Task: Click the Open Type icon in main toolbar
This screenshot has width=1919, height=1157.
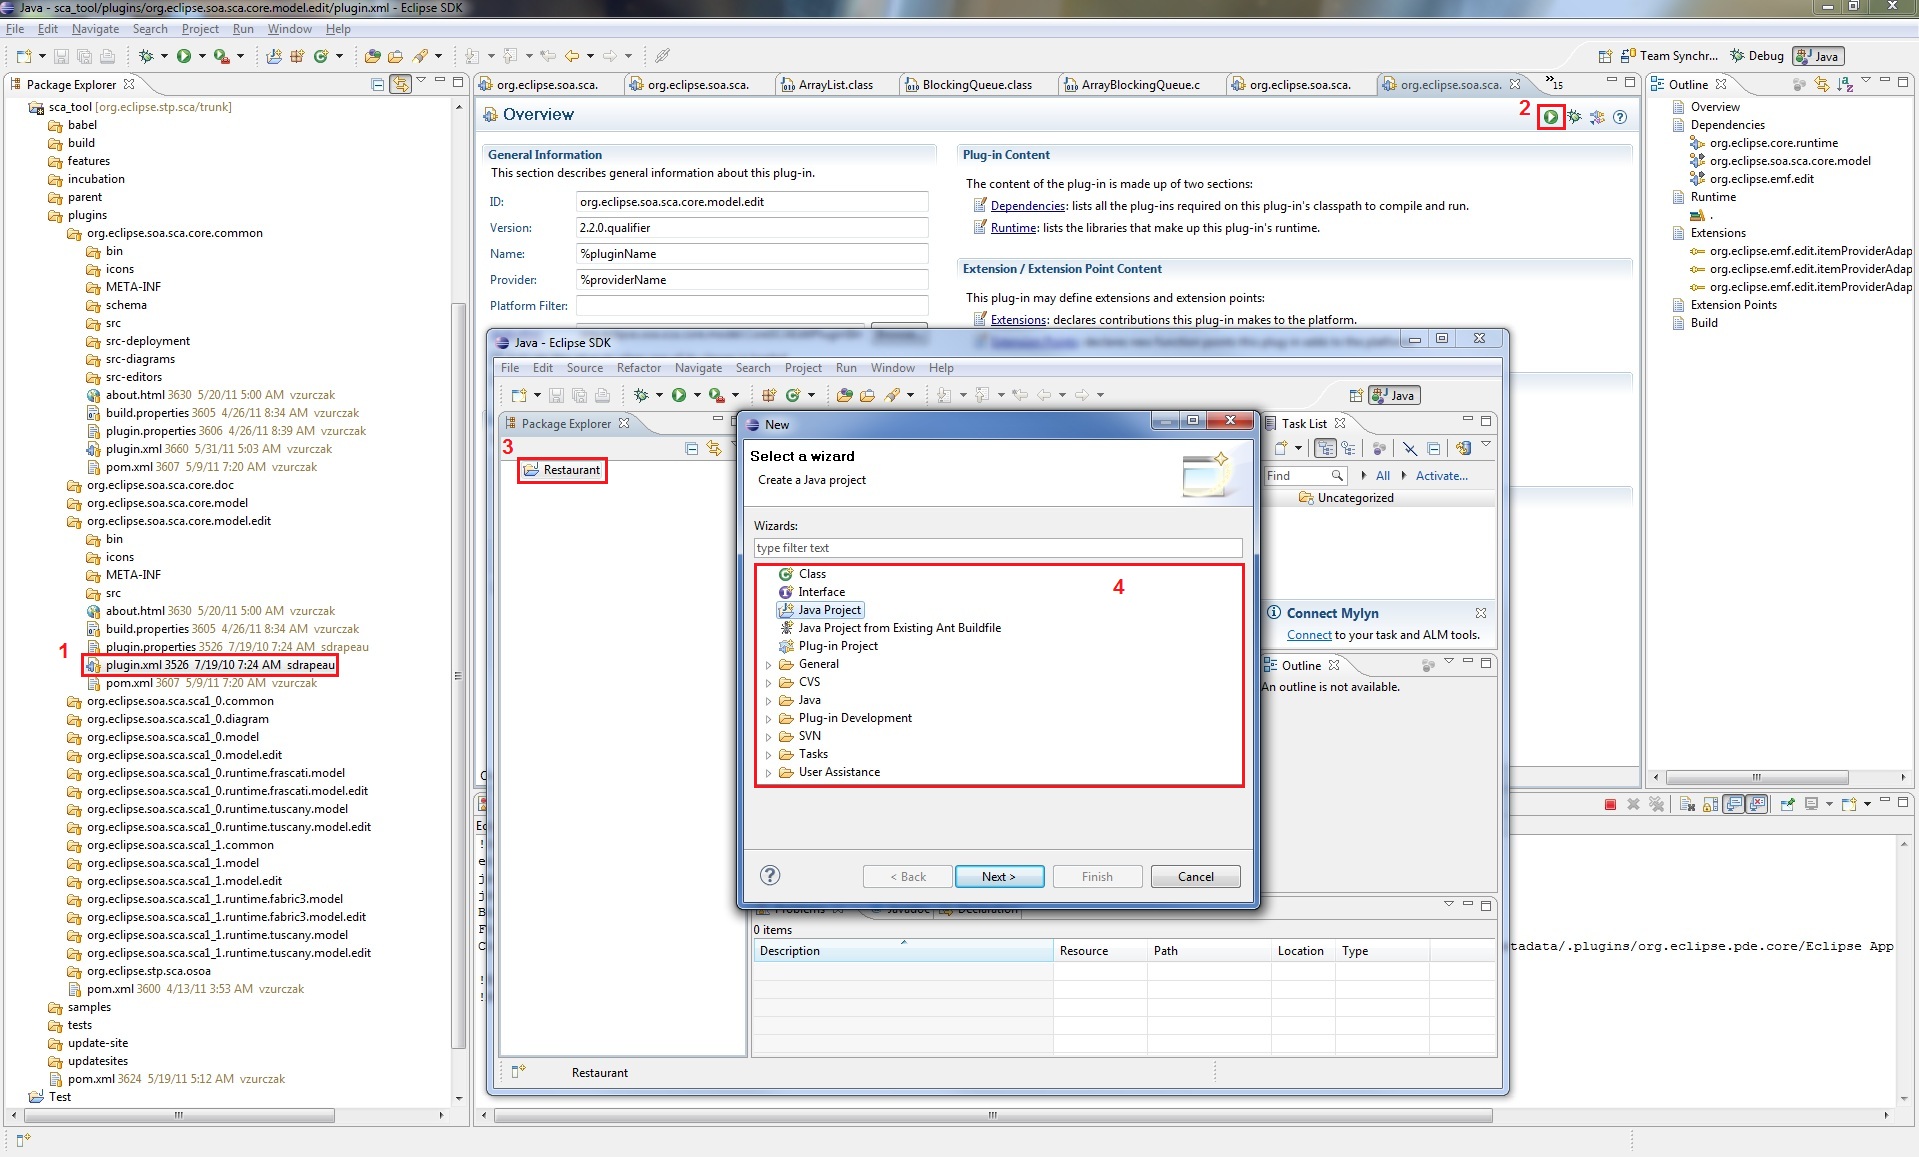Action: pos(373,56)
